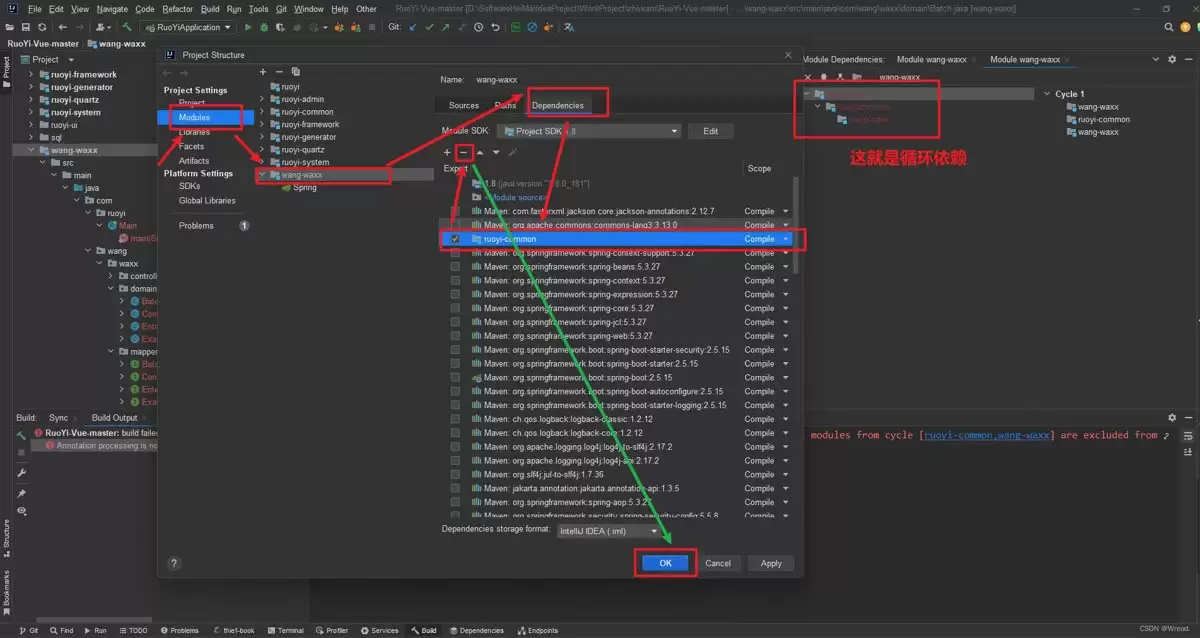Image resolution: width=1200 pixels, height=638 pixels.
Task: Click the Apply button
Action: (771, 563)
